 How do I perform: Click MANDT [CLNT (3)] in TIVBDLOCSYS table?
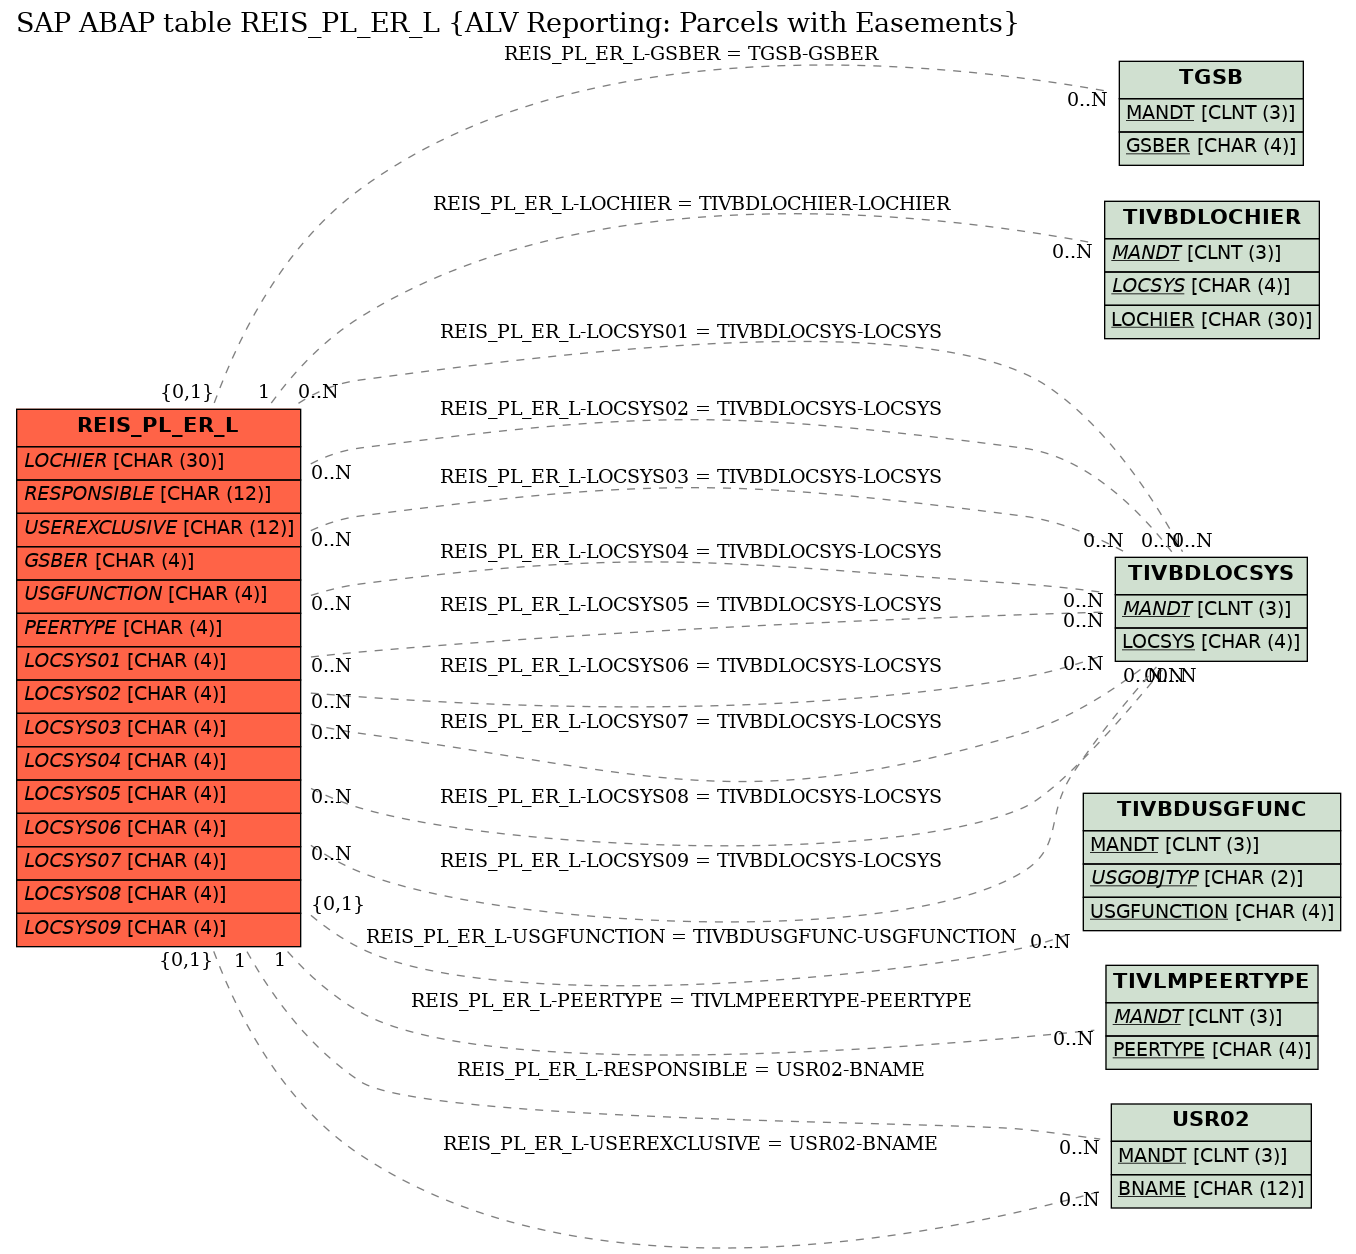click(1211, 610)
